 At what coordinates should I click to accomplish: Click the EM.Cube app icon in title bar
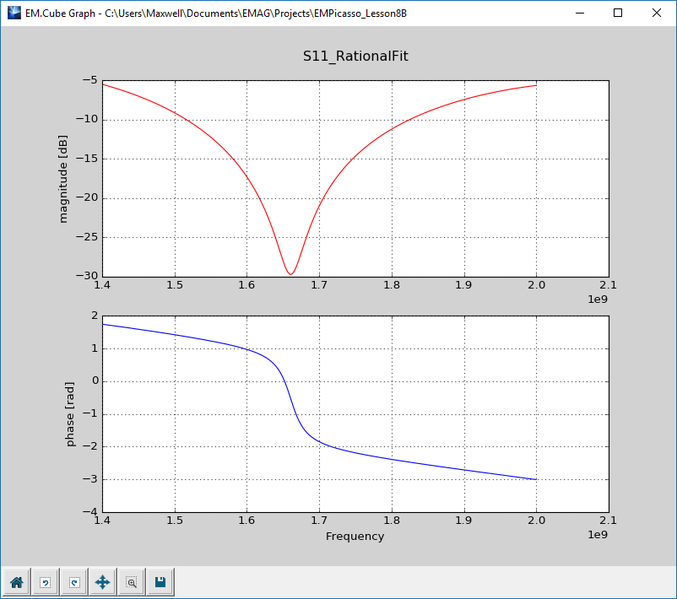pos(14,13)
